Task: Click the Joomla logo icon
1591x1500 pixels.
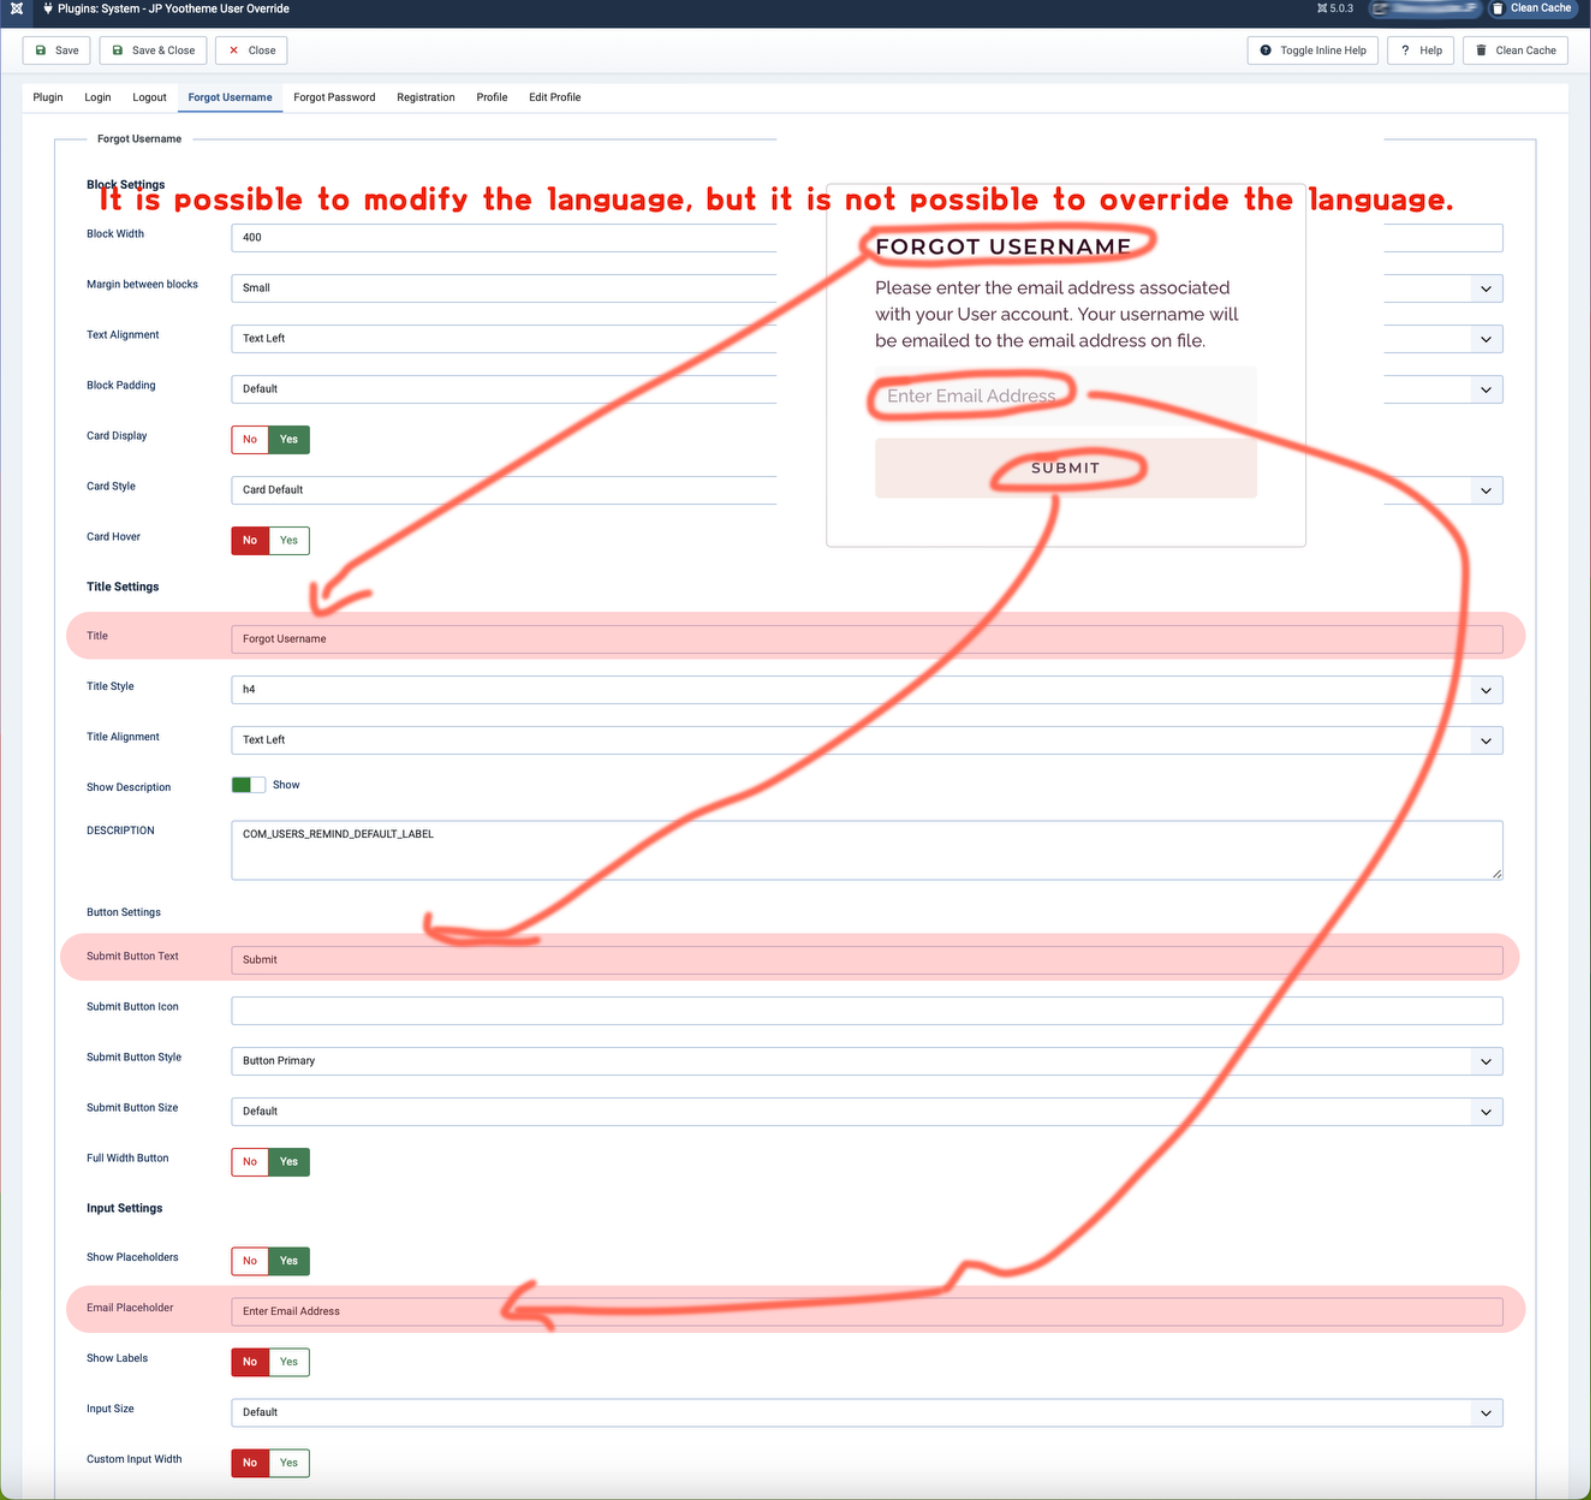Action: [17, 9]
